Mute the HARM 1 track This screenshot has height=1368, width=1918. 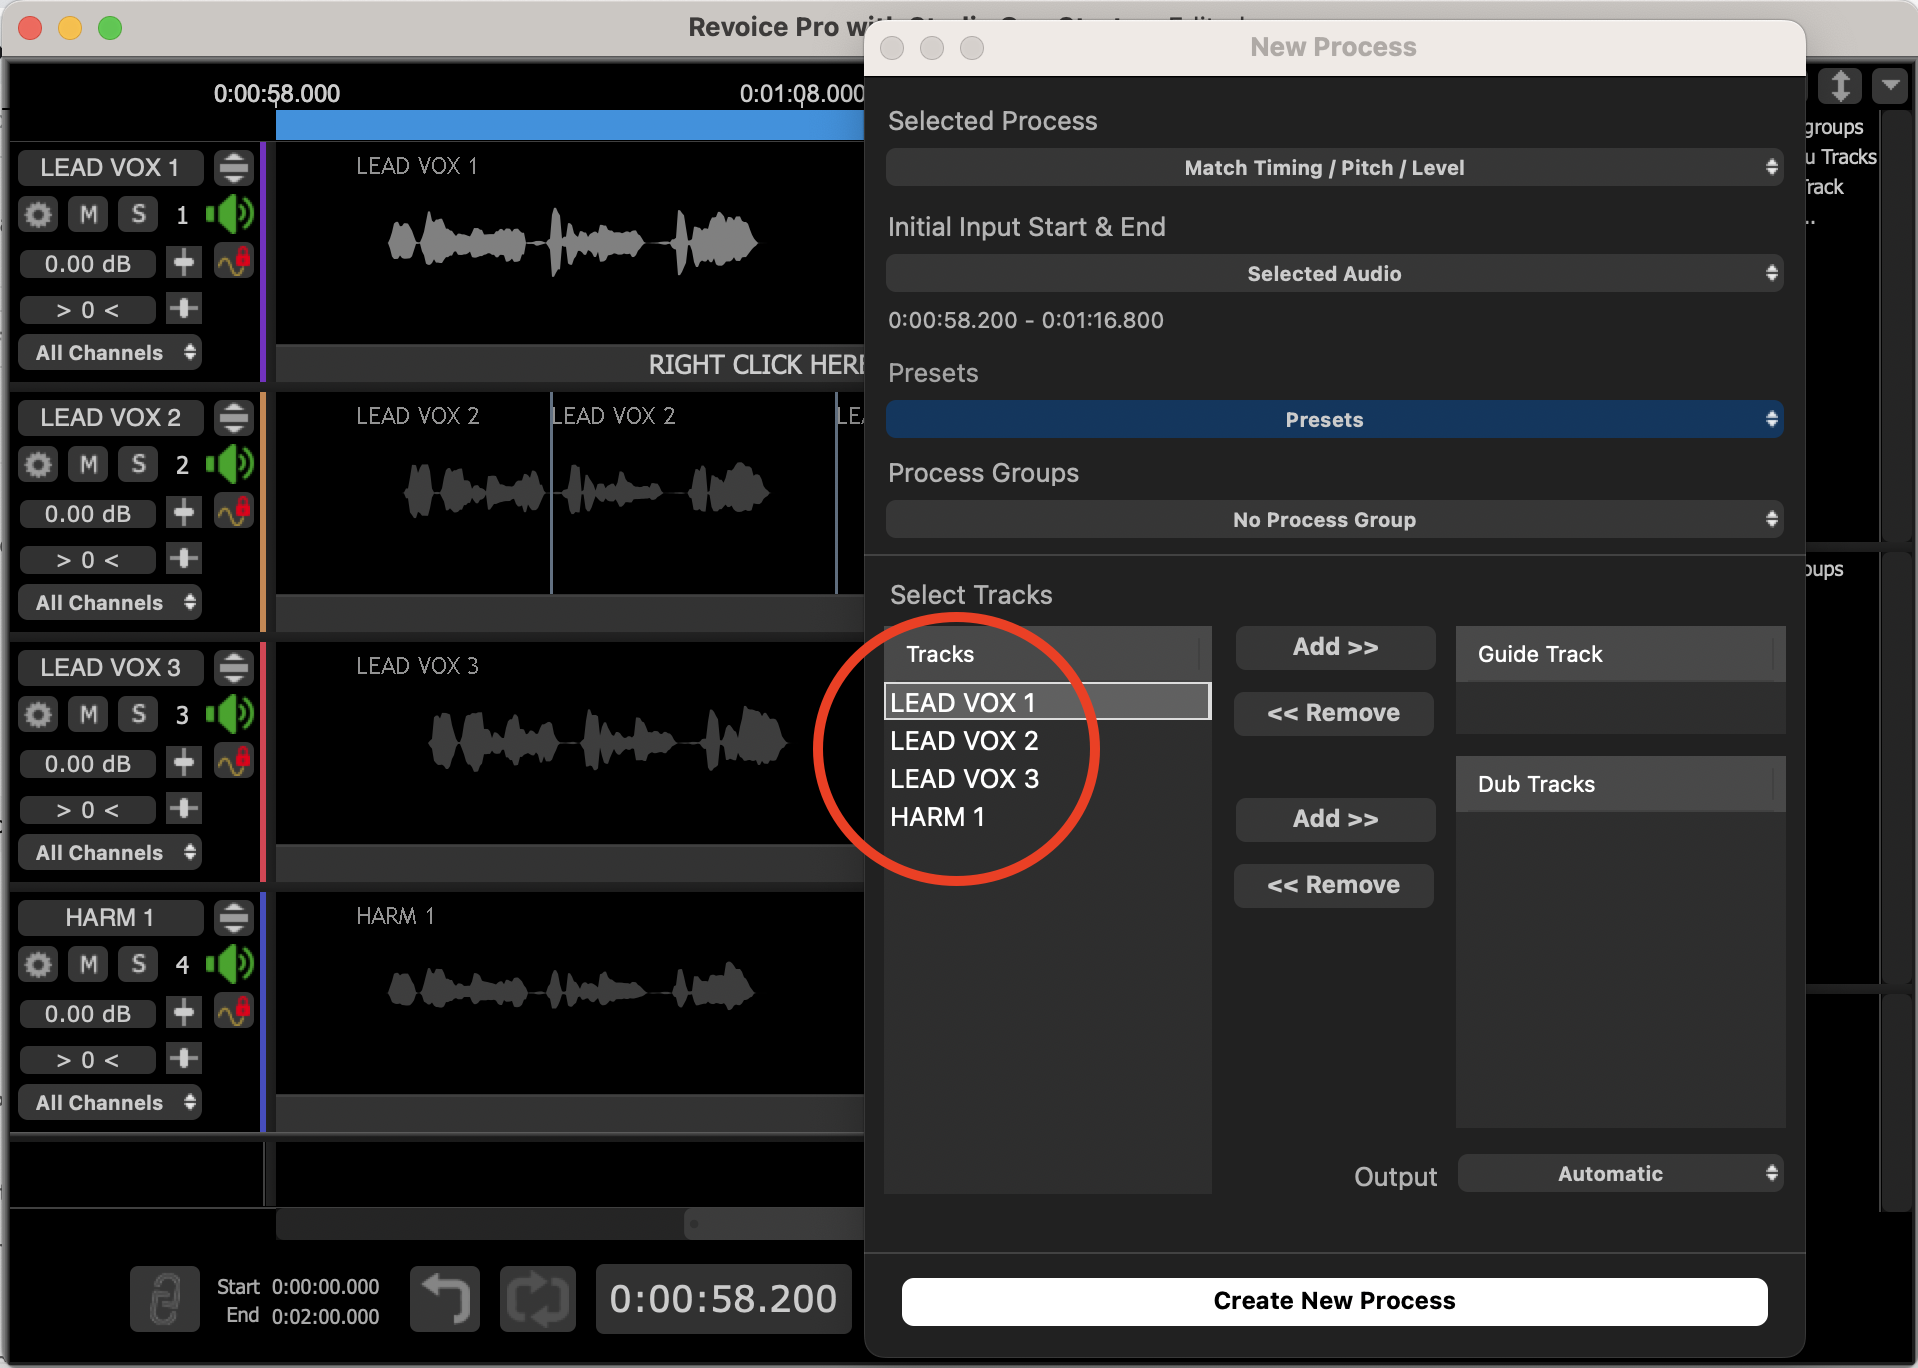[x=89, y=964]
